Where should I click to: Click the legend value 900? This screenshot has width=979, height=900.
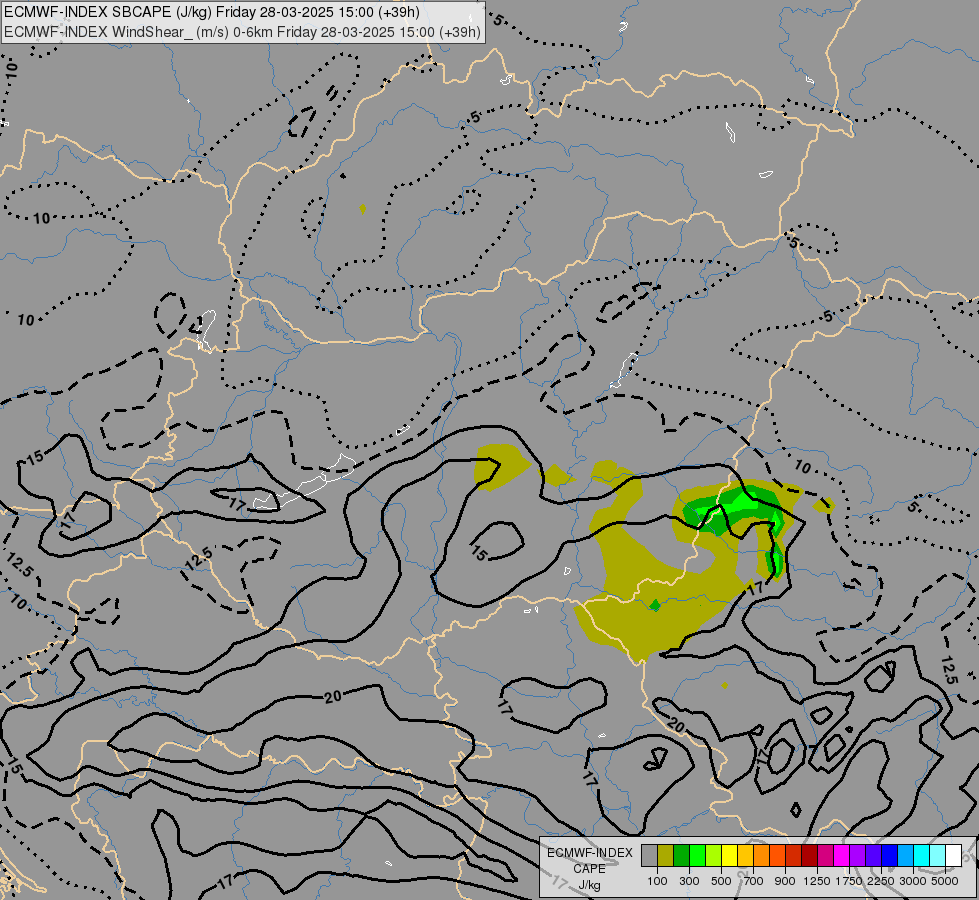tap(785, 881)
